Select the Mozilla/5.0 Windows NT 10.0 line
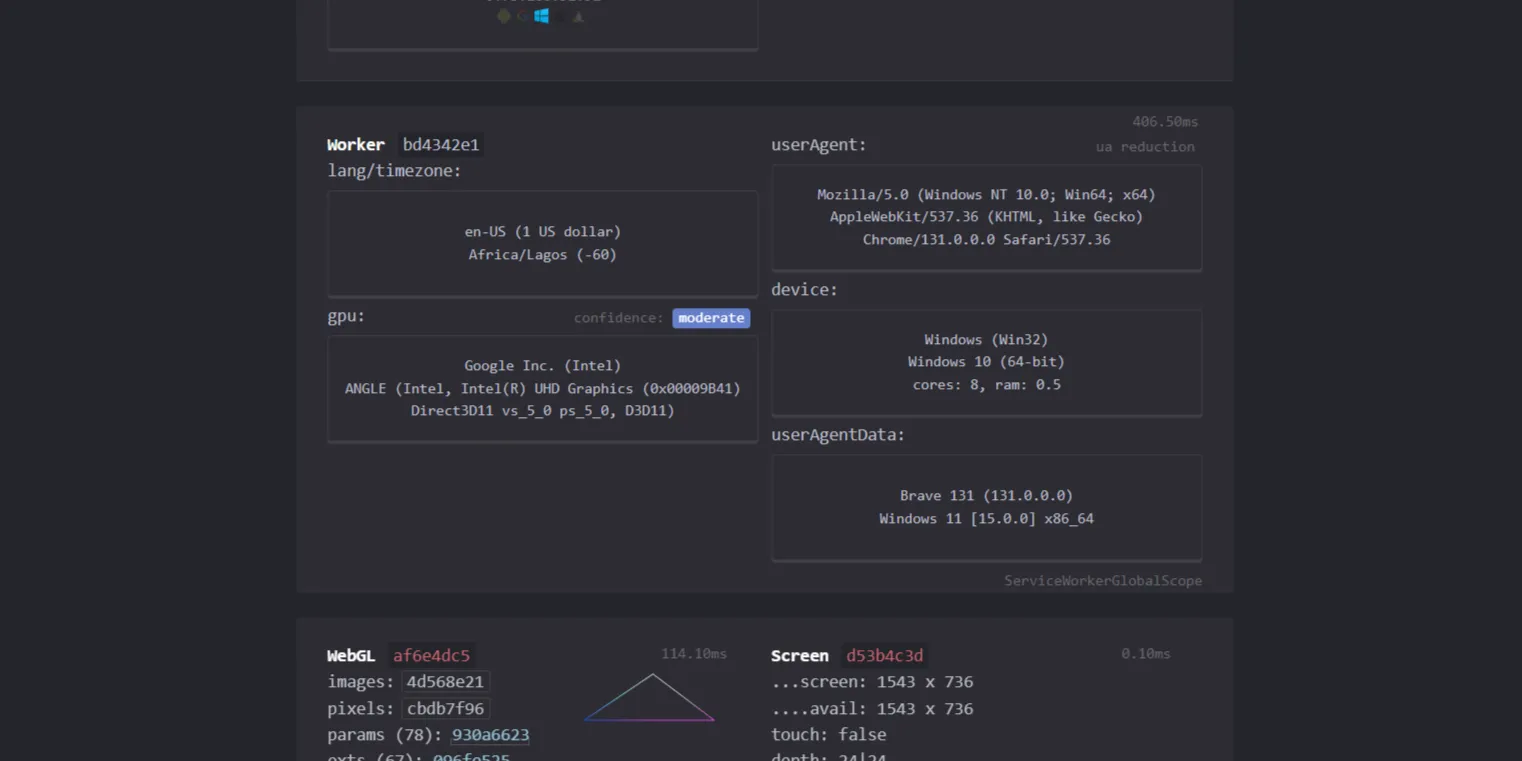The height and width of the screenshot is (761, 1522). (986, 195)
